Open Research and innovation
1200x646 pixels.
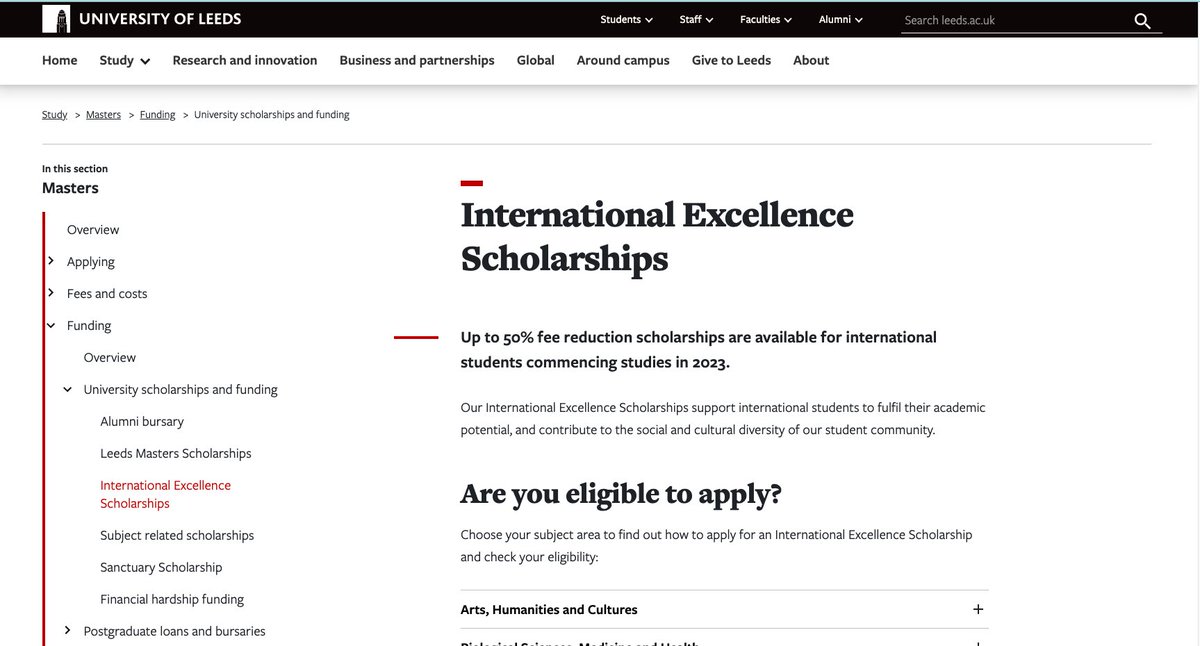click(x=245, y=60)
